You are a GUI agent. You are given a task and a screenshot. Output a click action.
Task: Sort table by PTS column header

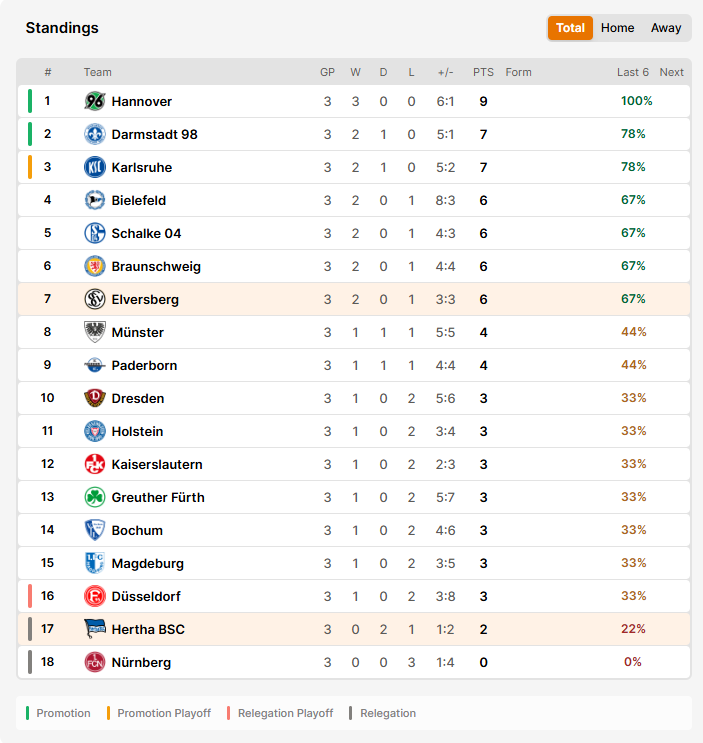483,72
